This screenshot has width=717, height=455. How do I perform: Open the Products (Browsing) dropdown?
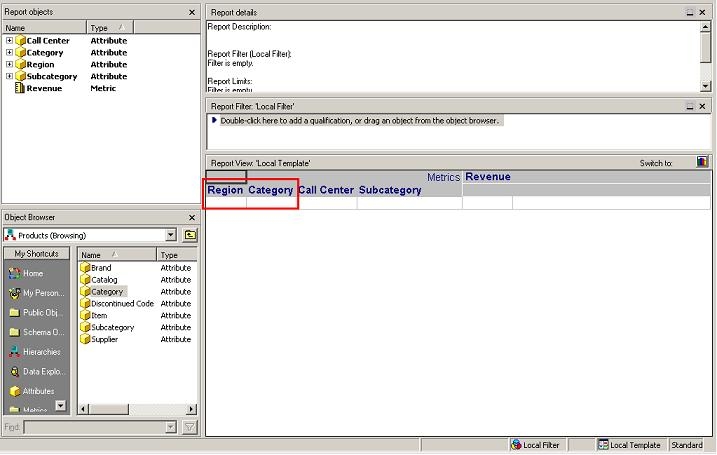click(x=171, y=235)
